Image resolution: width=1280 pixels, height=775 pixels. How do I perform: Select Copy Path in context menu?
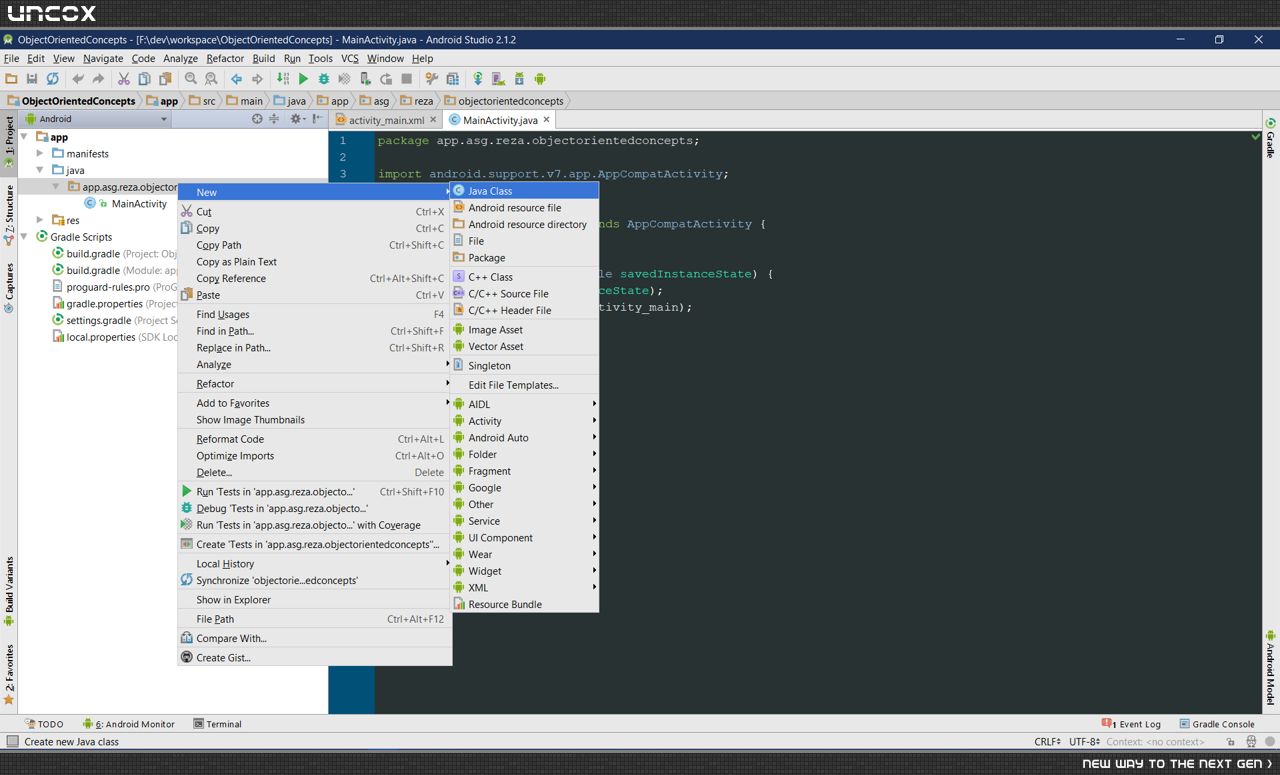(x=315, y=245)
